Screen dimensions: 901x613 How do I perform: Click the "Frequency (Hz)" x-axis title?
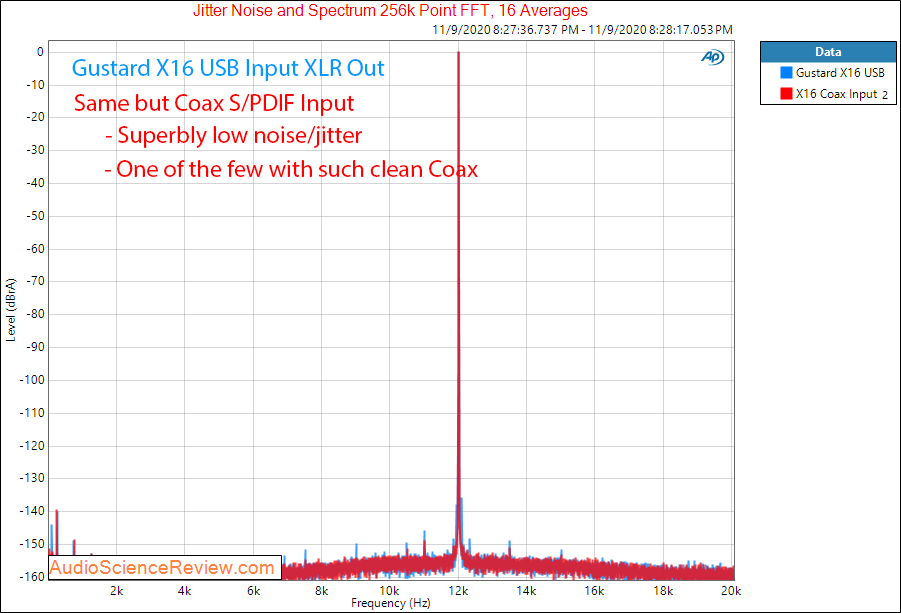pyautogui.click(x=391, y=603)
